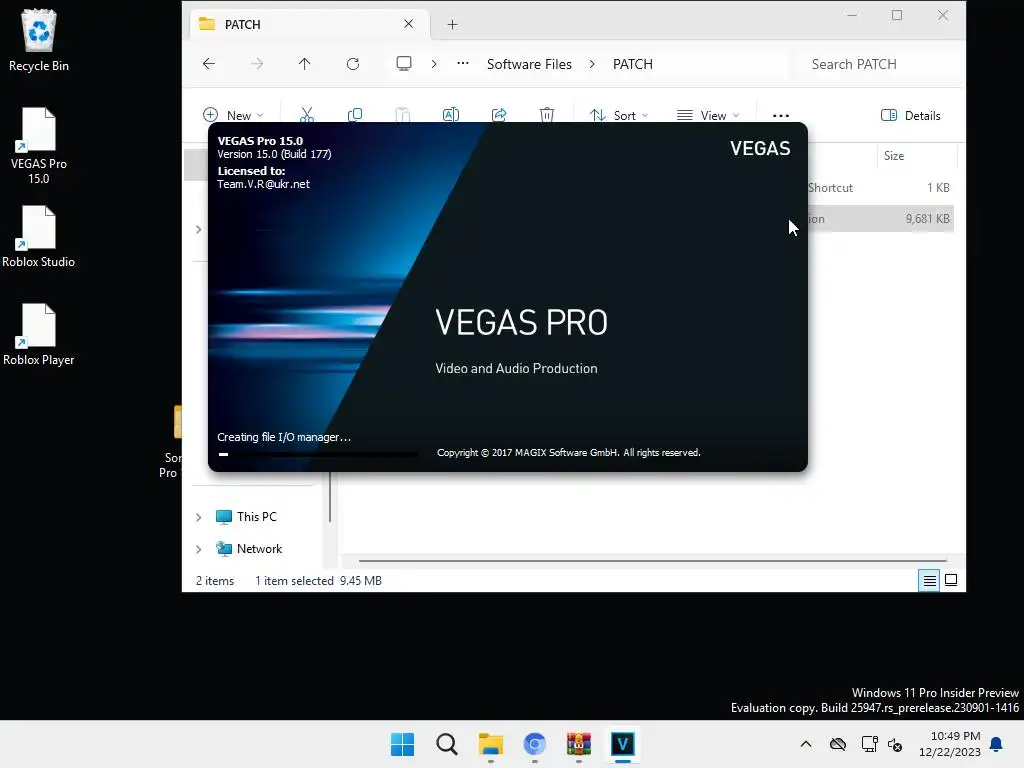Click the horizontal scrollbar in file list
Screen dimensions: 1024x768
[652, 560]
